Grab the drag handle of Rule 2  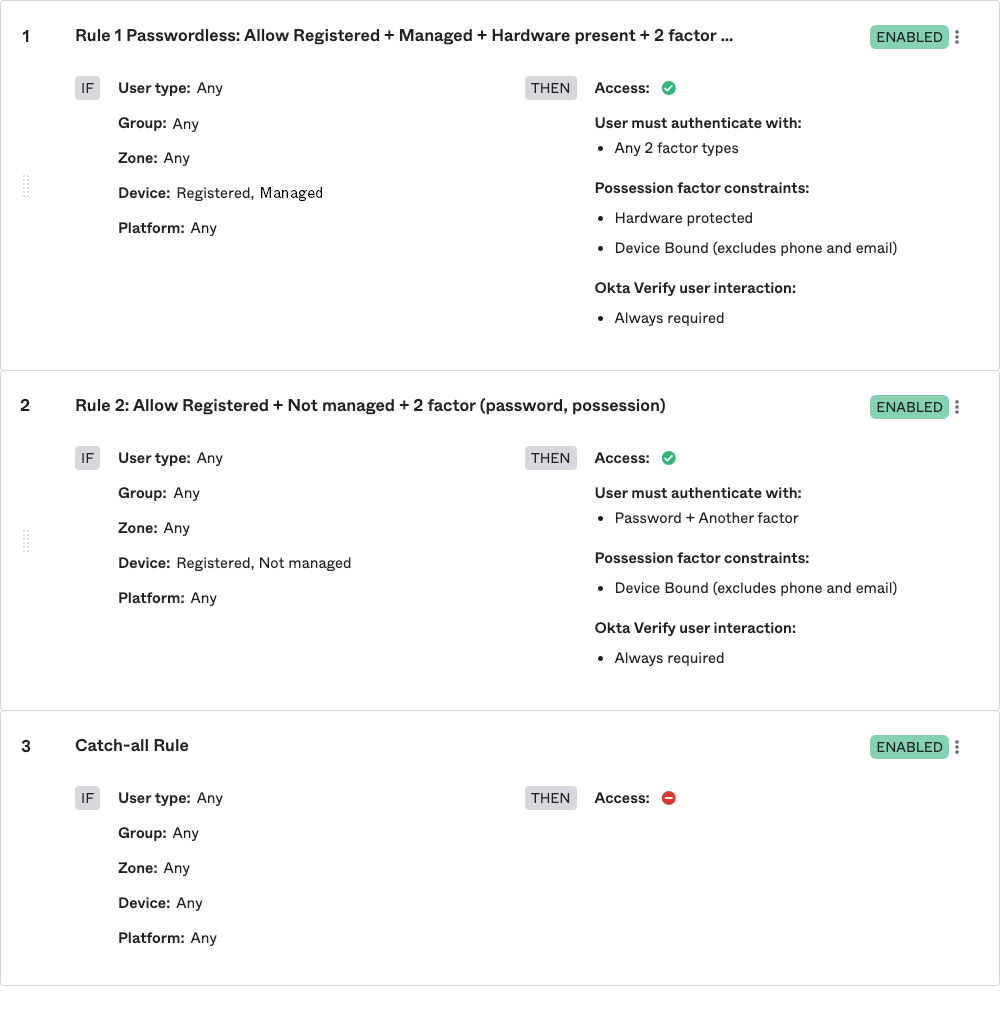26,541
